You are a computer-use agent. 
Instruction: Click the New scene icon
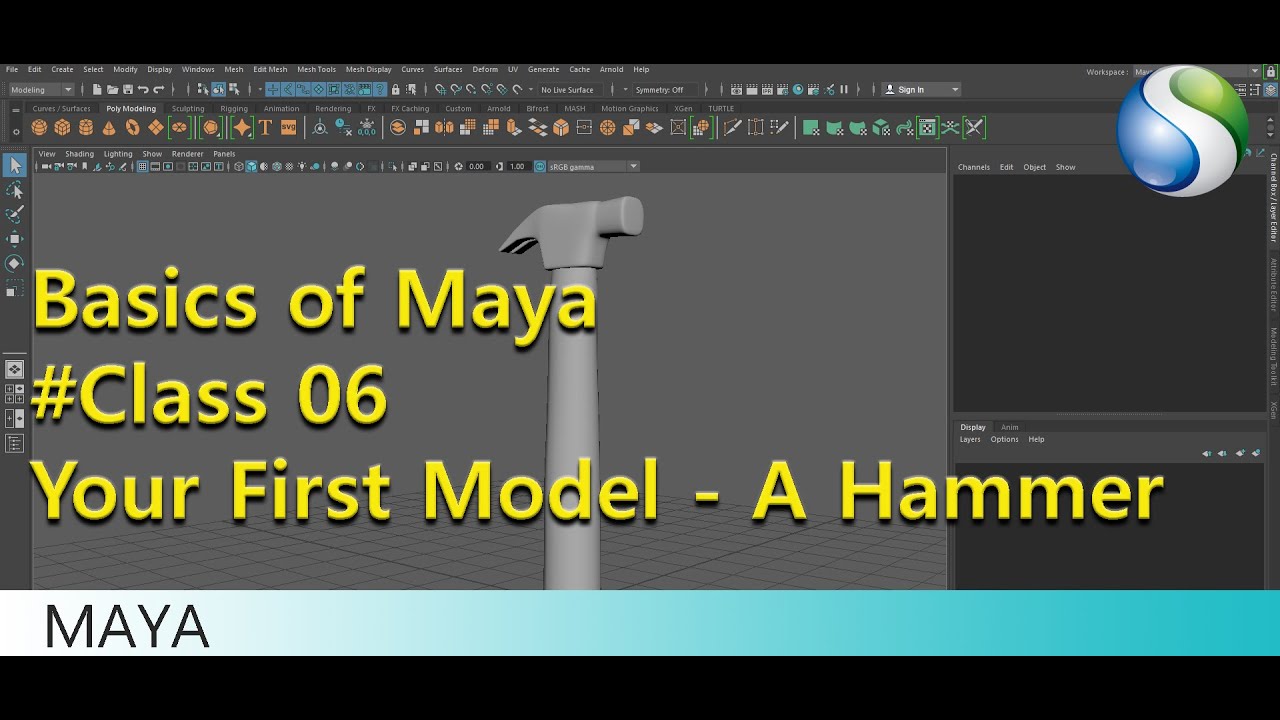tap(98, 89)
